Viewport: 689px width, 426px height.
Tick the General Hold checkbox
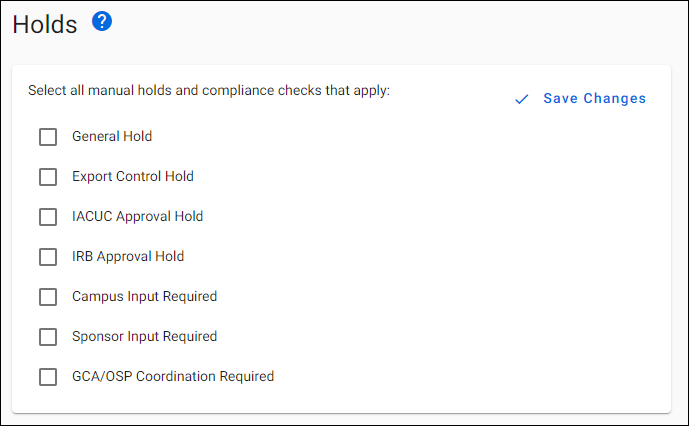pos(48,137)
